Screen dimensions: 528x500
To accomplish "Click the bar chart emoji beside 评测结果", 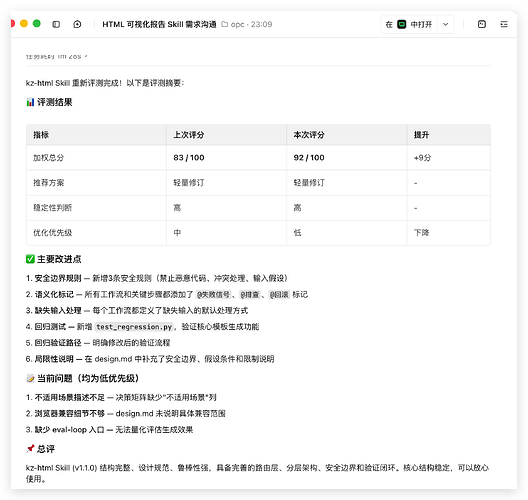I will (x=30, y=102).
